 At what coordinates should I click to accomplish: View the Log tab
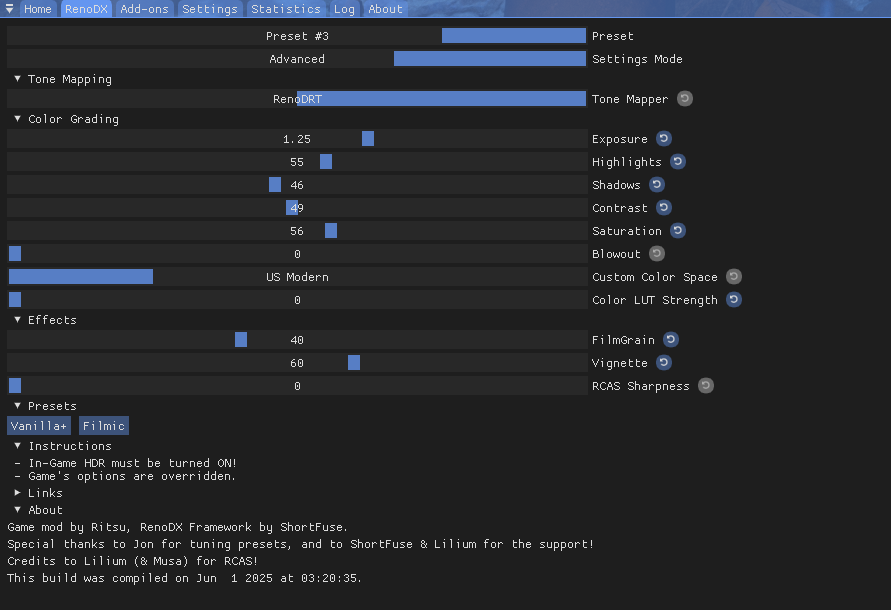[x=344, y=9]
